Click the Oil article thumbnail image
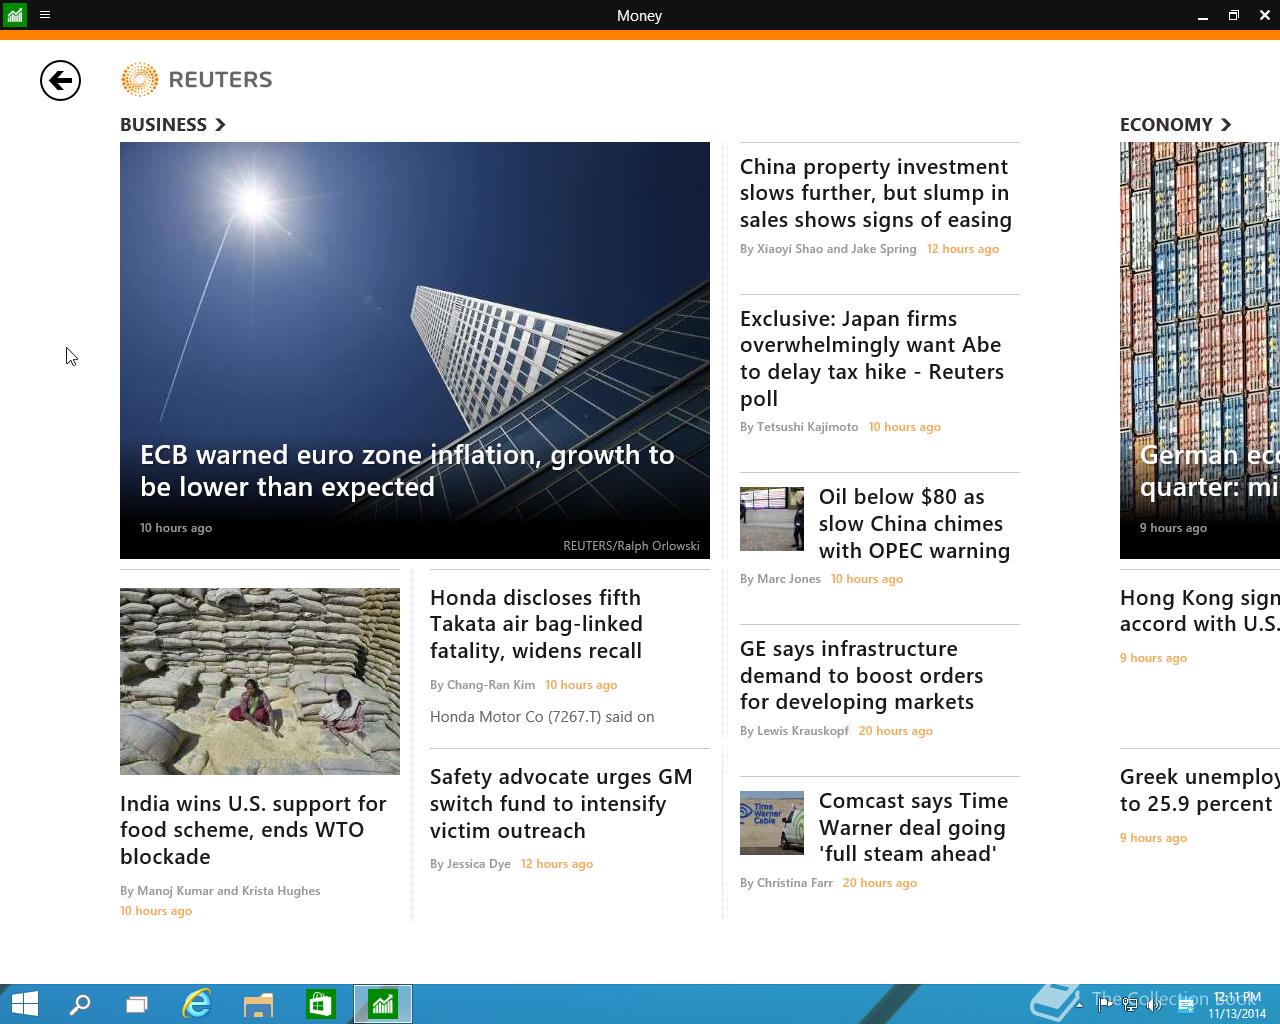1280x1024 pixels. 772,518
